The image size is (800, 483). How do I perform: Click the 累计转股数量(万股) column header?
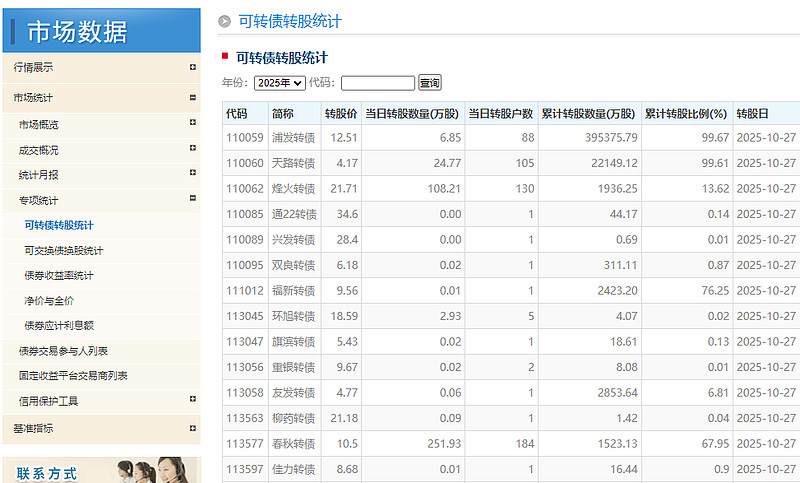tap(588, 114)
